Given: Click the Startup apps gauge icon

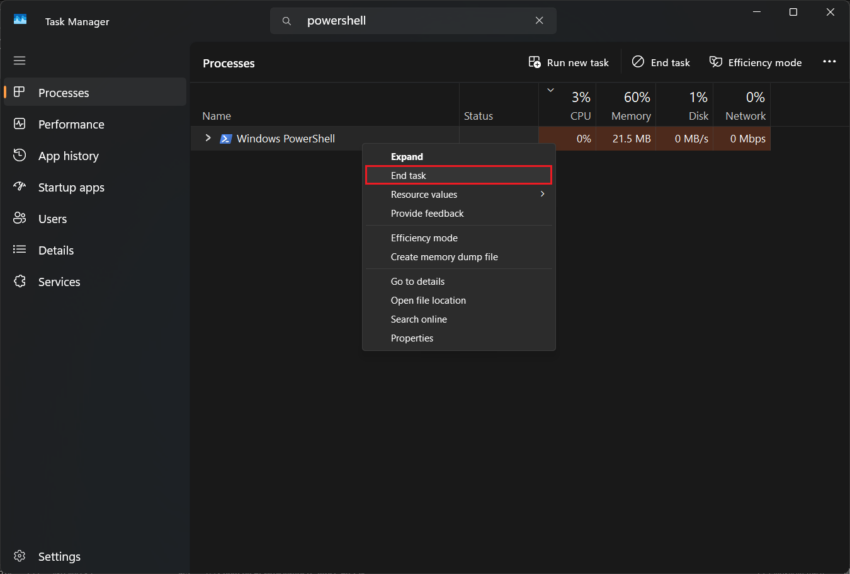Looking at the screenshot, I should (20, 187).
